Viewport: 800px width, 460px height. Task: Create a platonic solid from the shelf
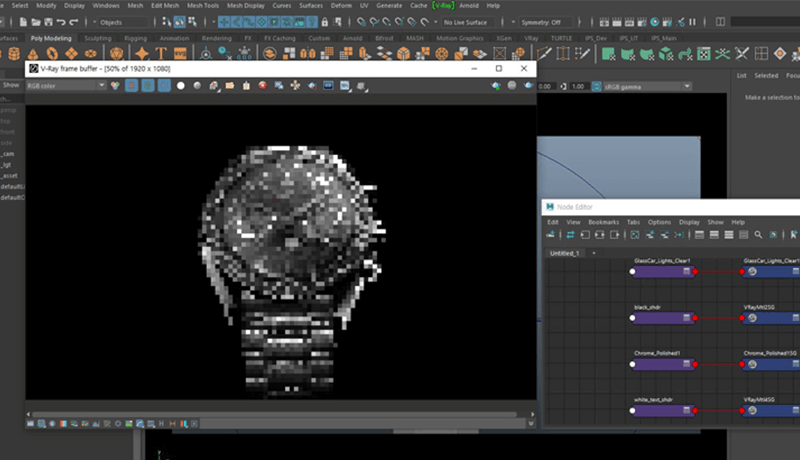click(x=117, y=54)
